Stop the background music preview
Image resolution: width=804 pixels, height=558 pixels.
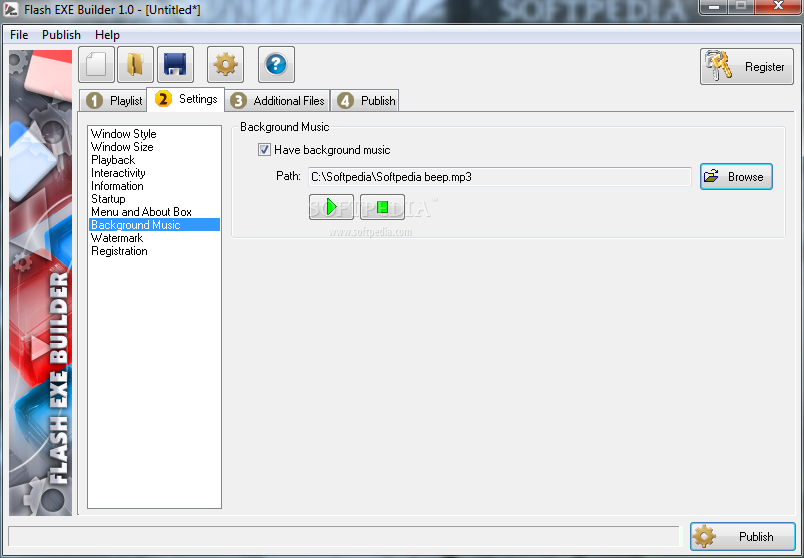383,207
